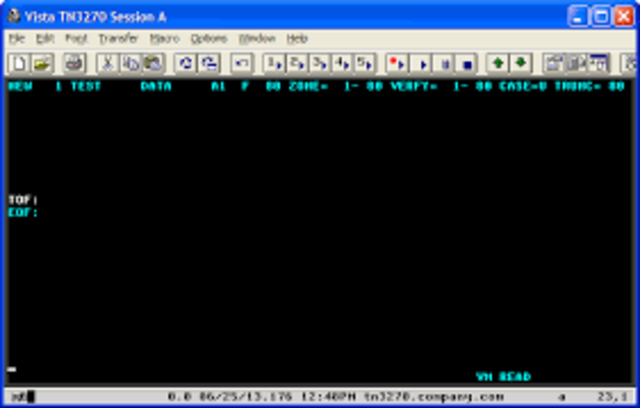The image size is (640, 408).
Task: Copy selection with the copy icon
Action: 131,63
